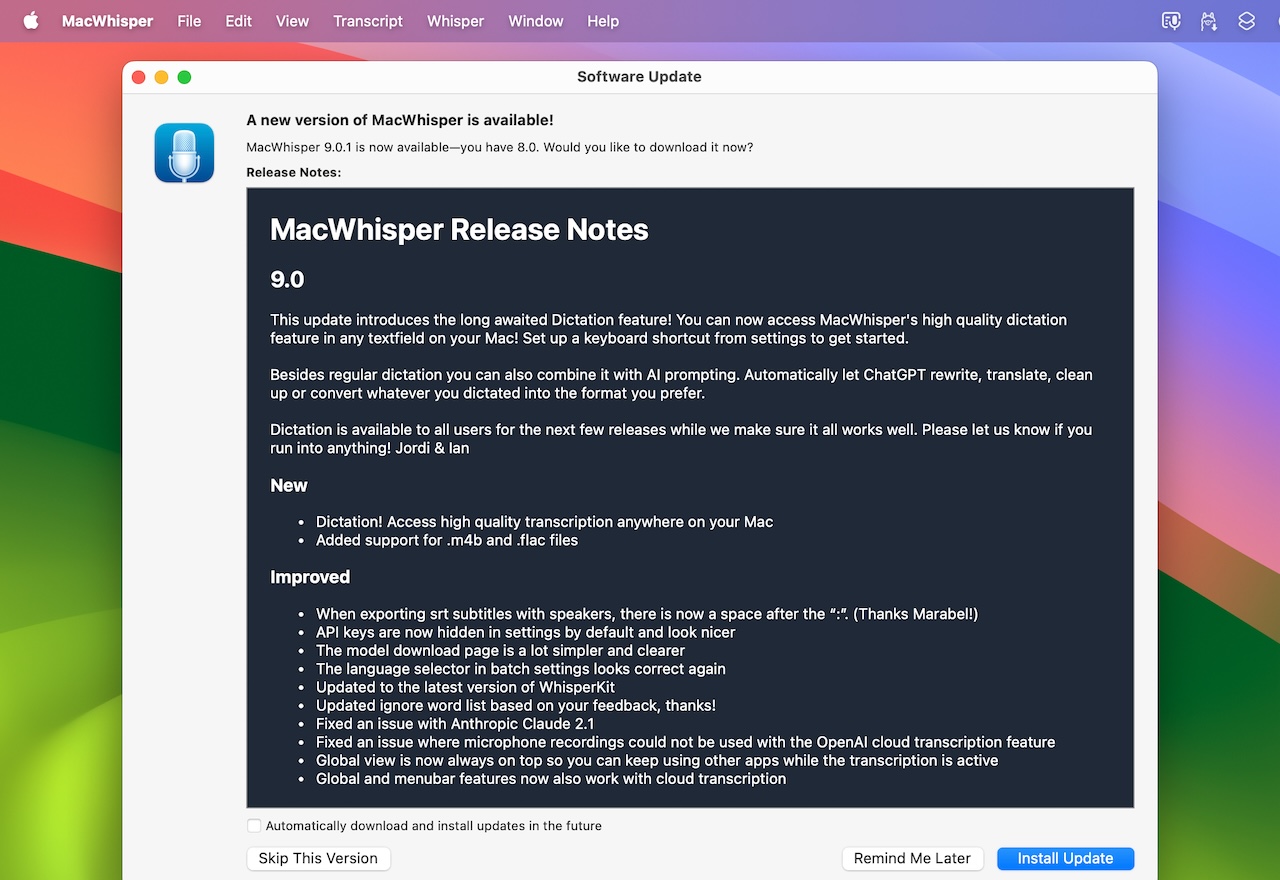Open the Shortcuts layers menu bar icon

[x=1246, y=21]
